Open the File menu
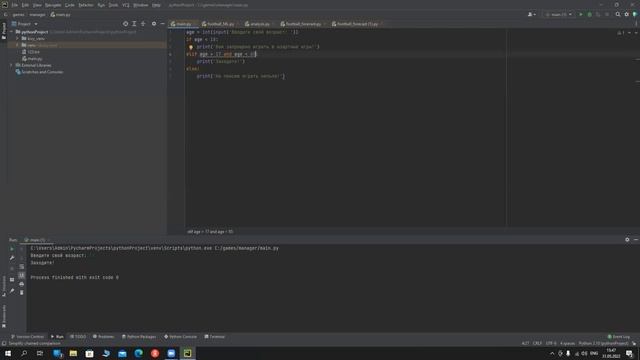640x360 pixels. click(15, 5)
